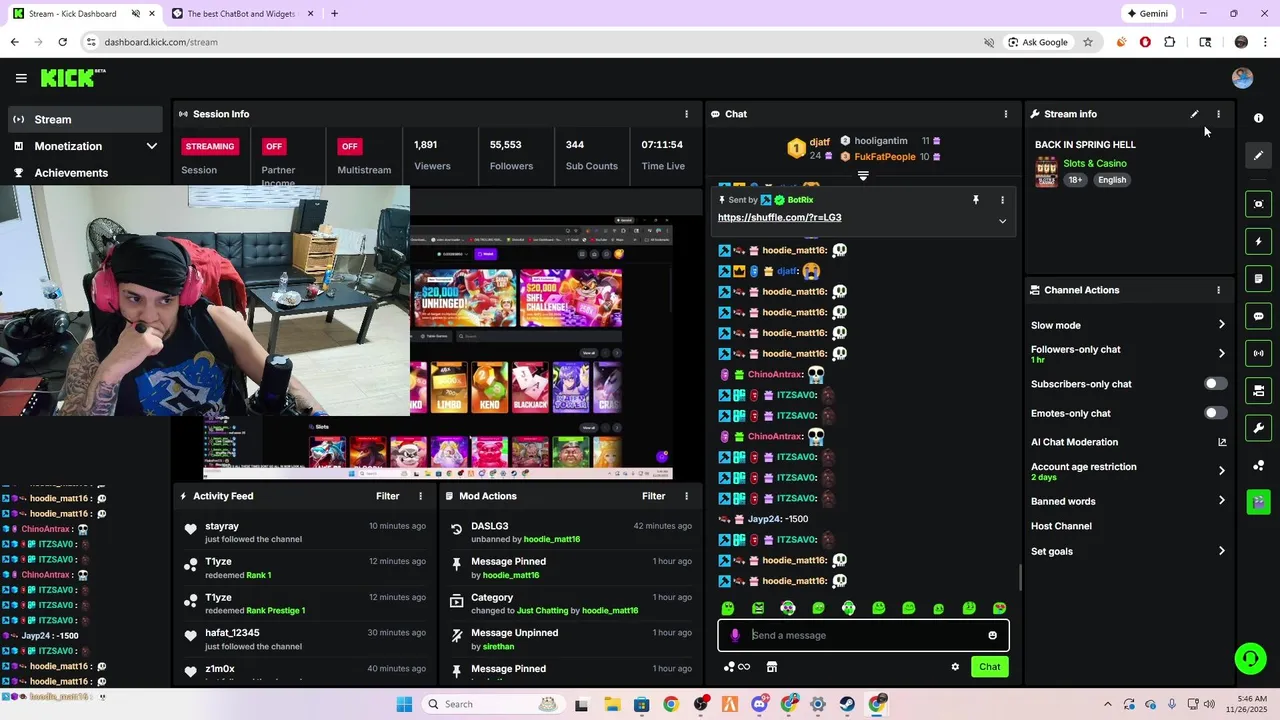The width and height of the screenshot is (1280, 720).
Task: Toggle the Multistream OFF badge
Action: [349, 146]
